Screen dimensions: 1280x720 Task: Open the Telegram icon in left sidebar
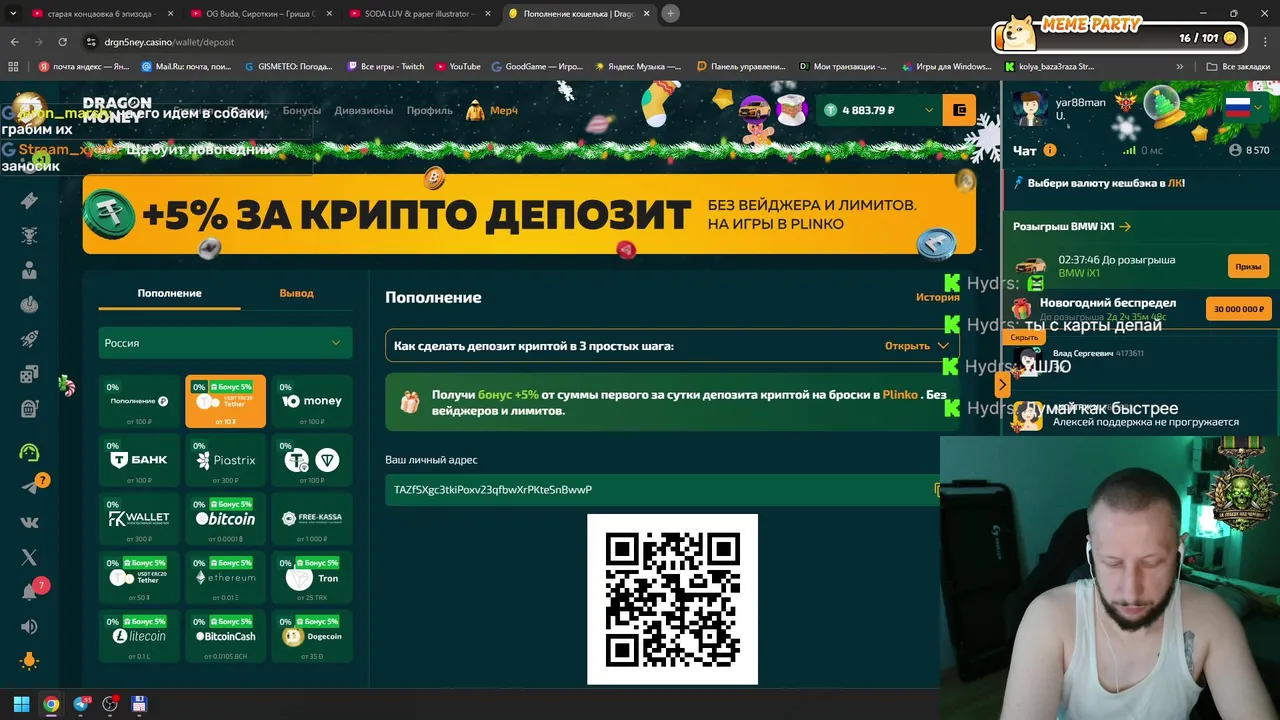[29, 487]
